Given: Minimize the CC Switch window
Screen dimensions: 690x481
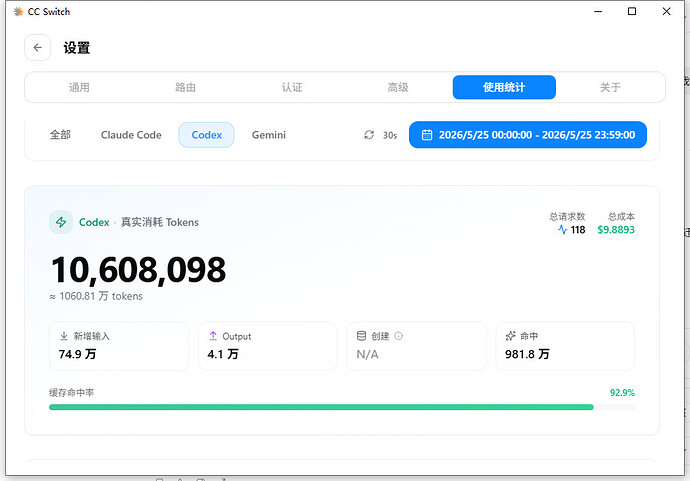Looking at the screenshot, I should pyautogui.click(x=598, y=11).
